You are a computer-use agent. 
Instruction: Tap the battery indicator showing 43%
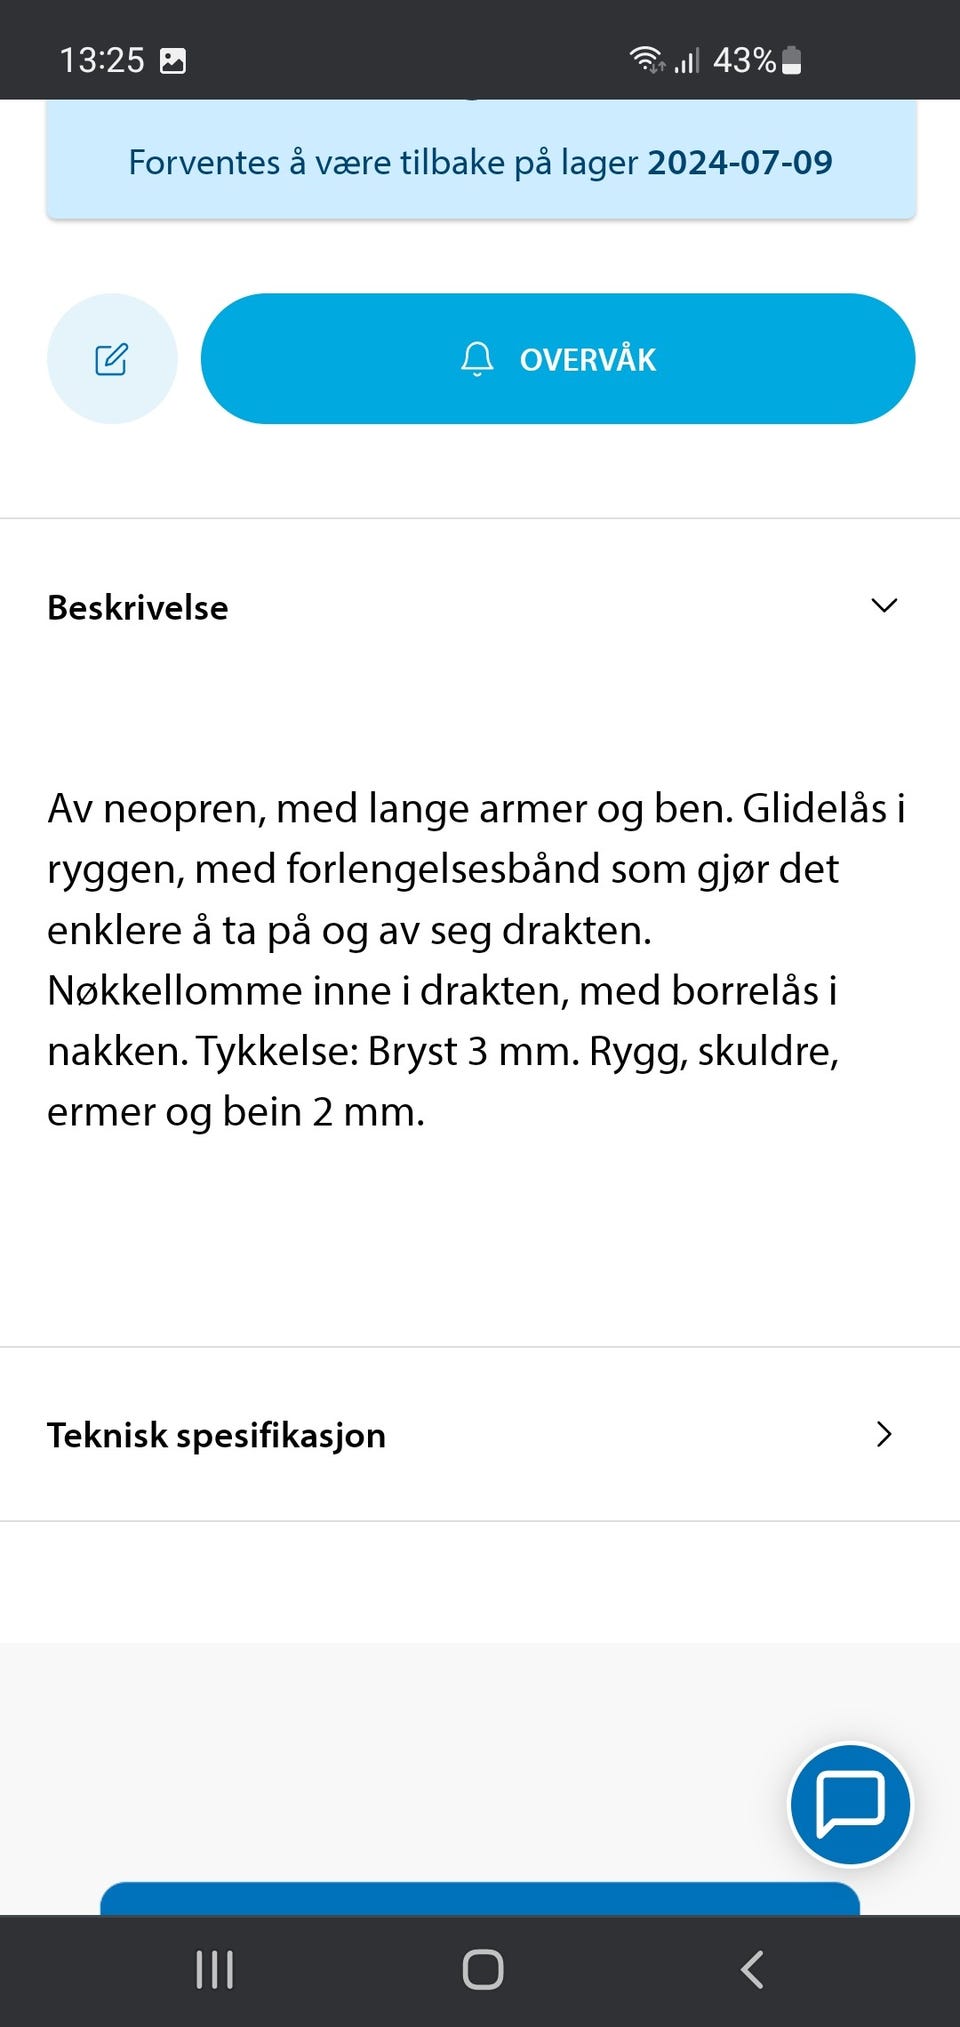755,61
